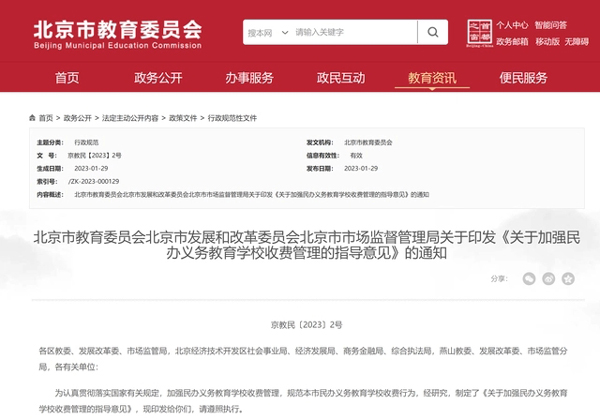The width and height of the screenshot is (600, 419).
Task: Click the 内容概述 summary text
Action: (x=251, y=195)
